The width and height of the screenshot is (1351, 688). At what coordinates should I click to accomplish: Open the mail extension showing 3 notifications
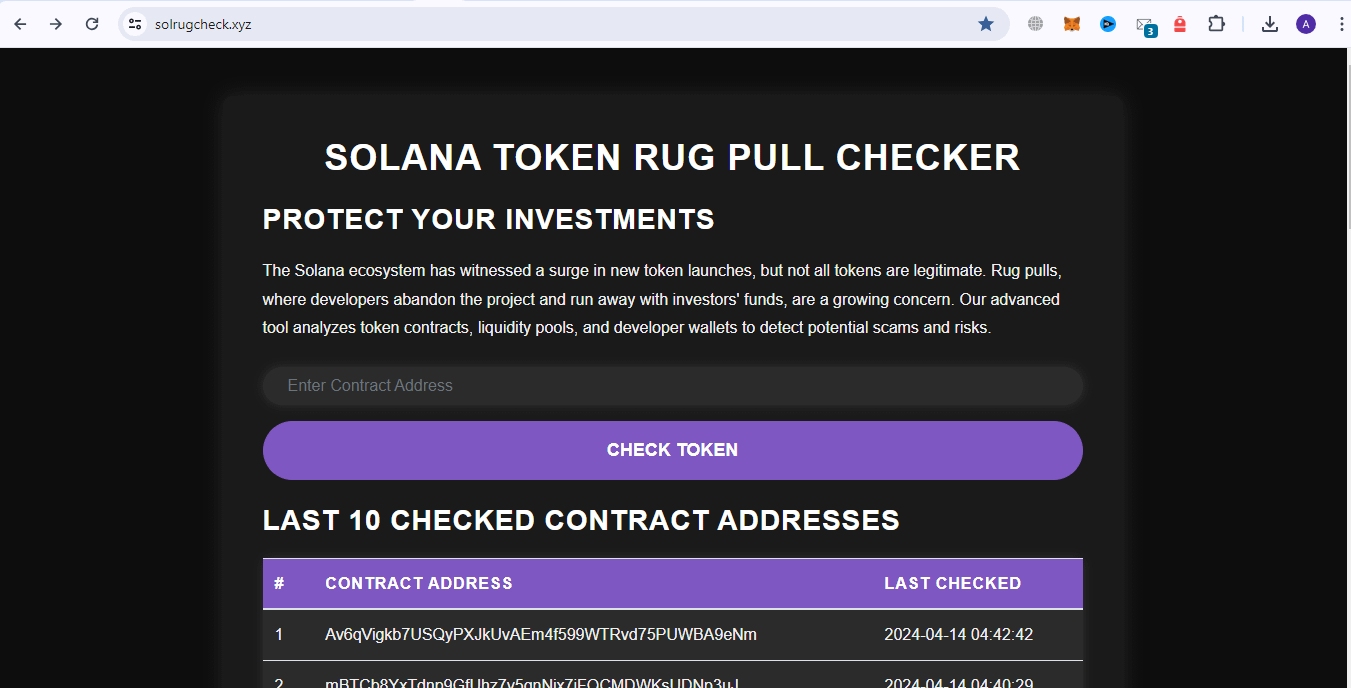(x=1144, y=23)
